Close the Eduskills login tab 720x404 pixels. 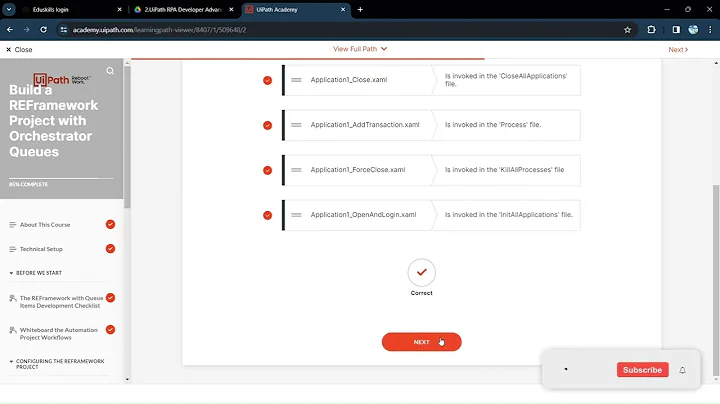(x=119, y=9)
